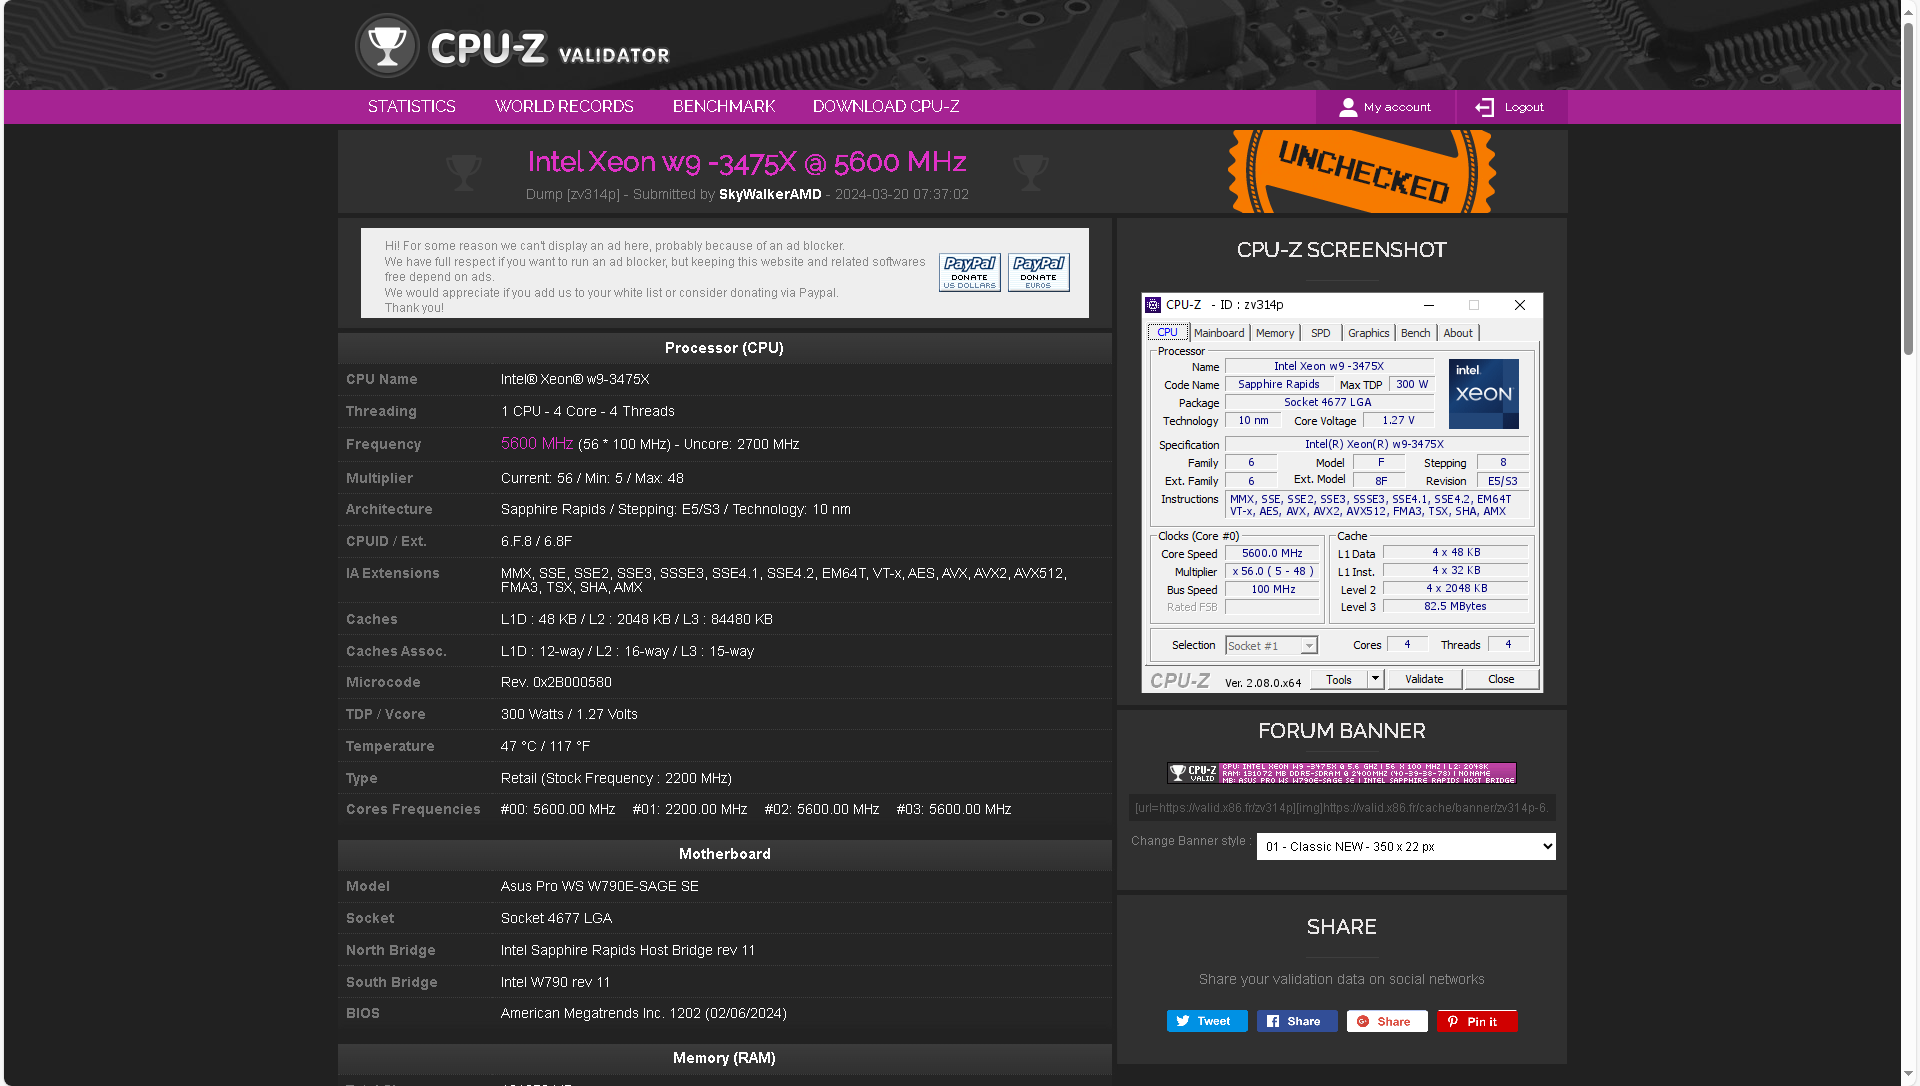Select the Mainboard tab in CPU-Z screenshot
This screenshot has height=1086, width=1920.
point(1219,333)
